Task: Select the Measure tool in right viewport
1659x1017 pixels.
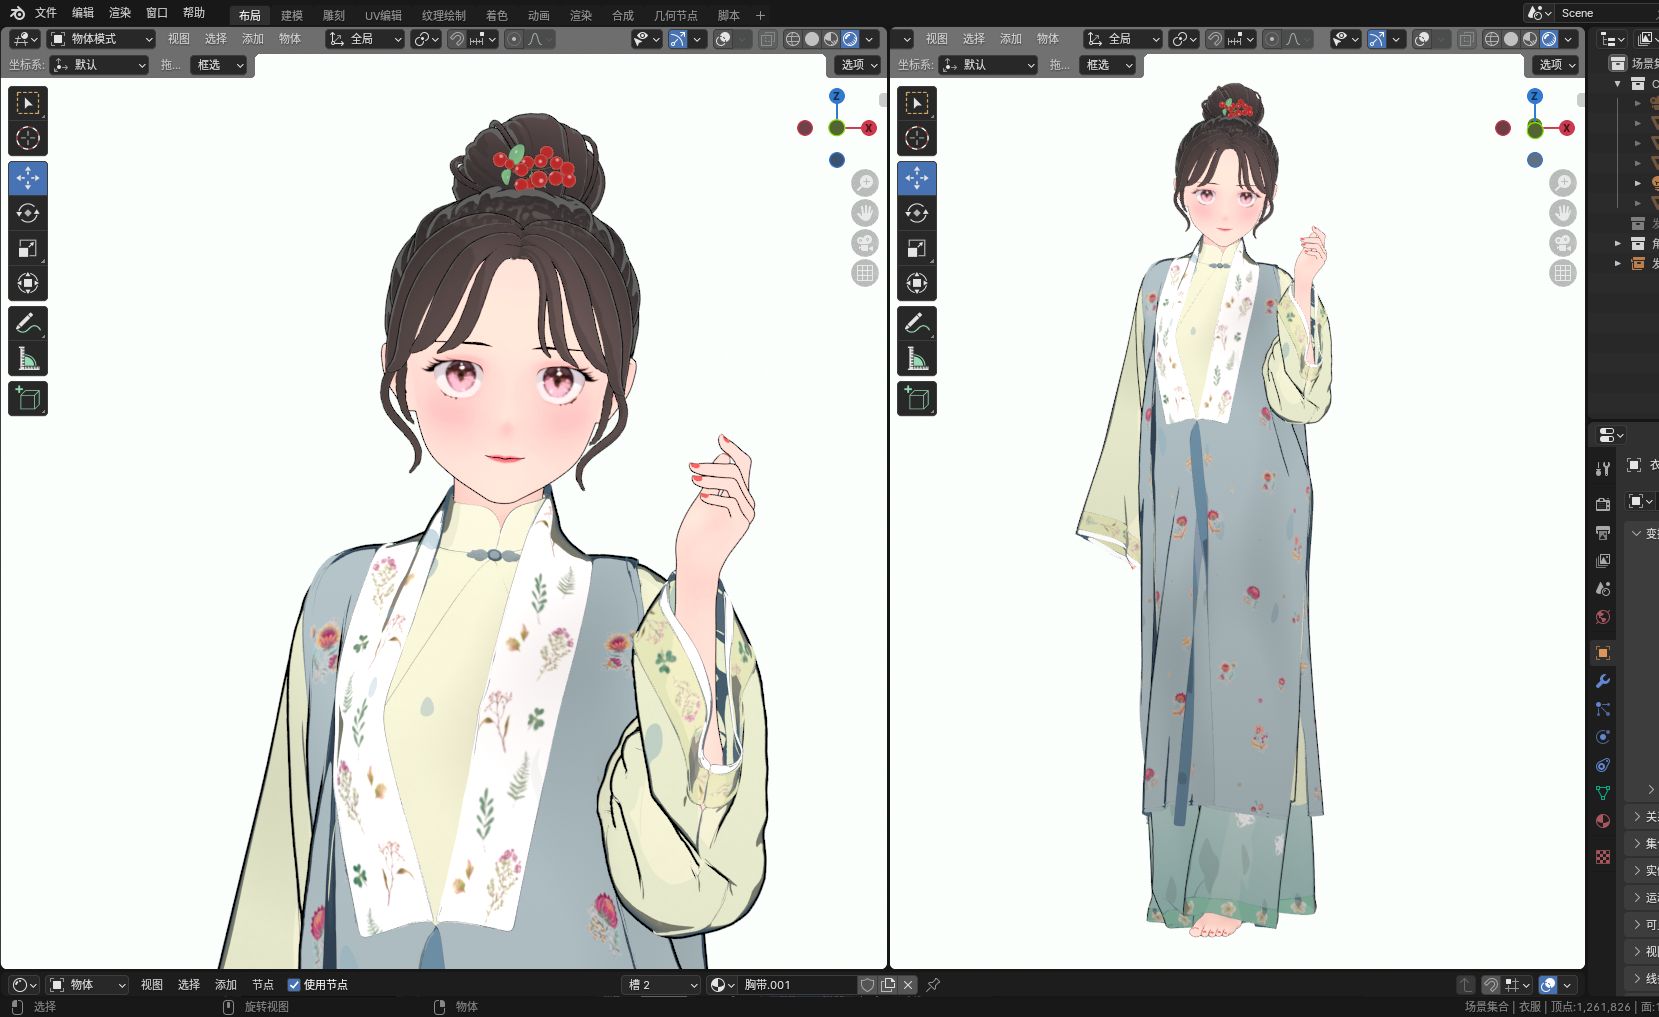Action: point(917,358)
